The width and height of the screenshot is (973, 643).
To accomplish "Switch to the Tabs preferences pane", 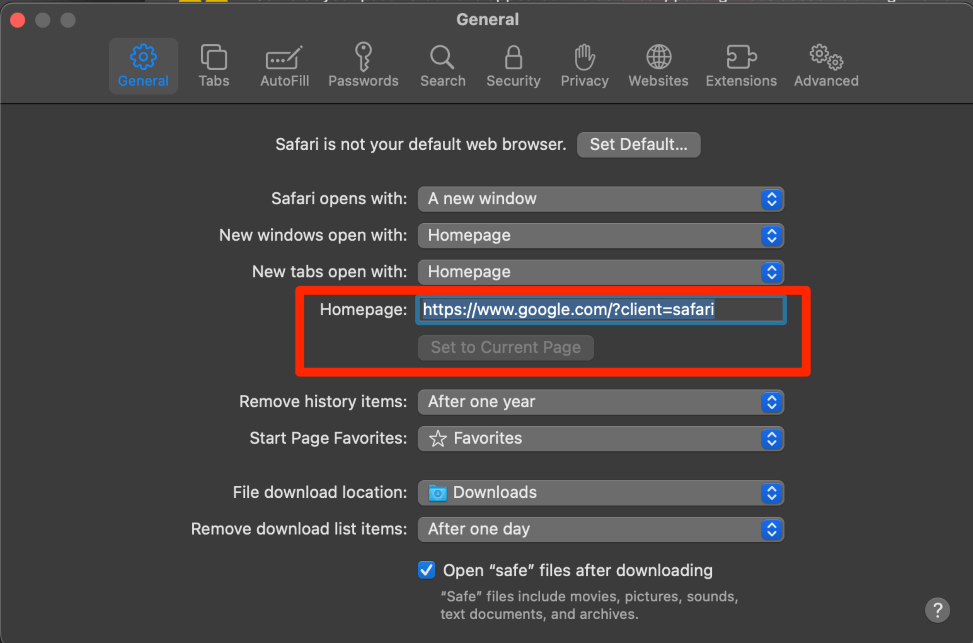I will [x=214, y=66].
